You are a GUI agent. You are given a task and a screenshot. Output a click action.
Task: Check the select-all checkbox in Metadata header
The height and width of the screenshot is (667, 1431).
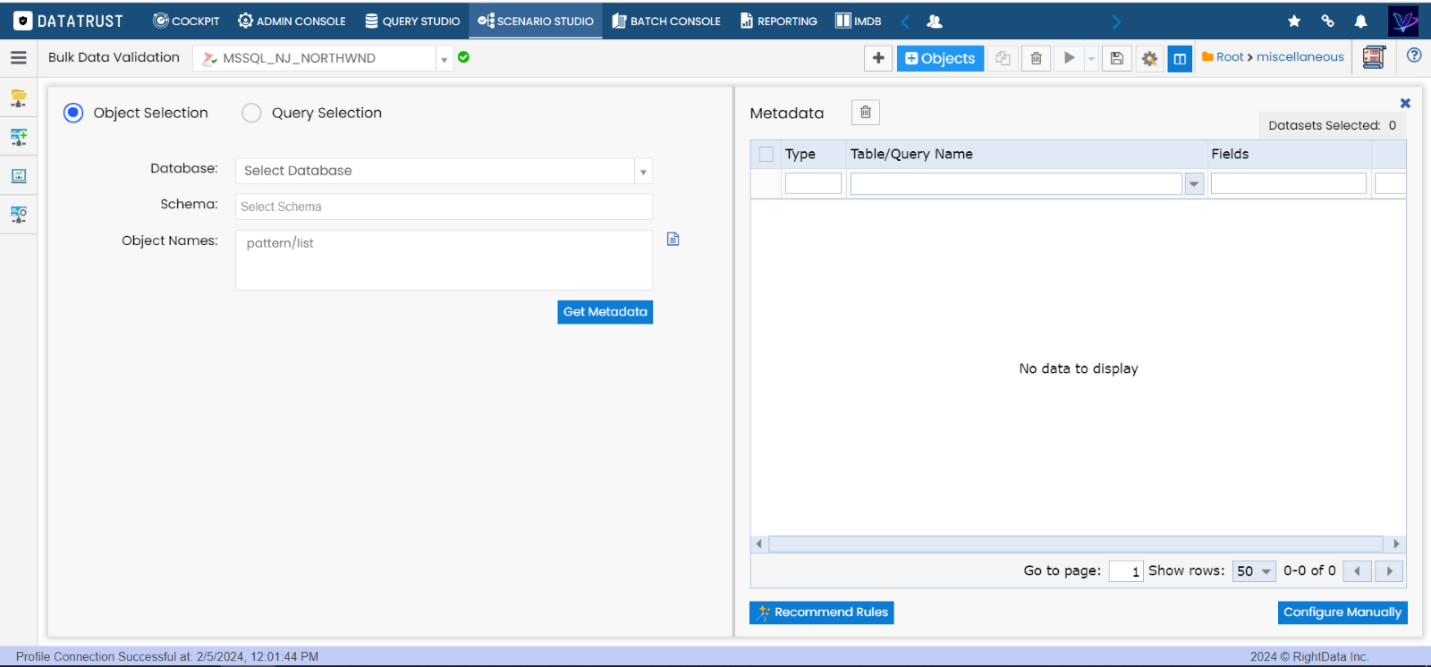coord(766,154)
